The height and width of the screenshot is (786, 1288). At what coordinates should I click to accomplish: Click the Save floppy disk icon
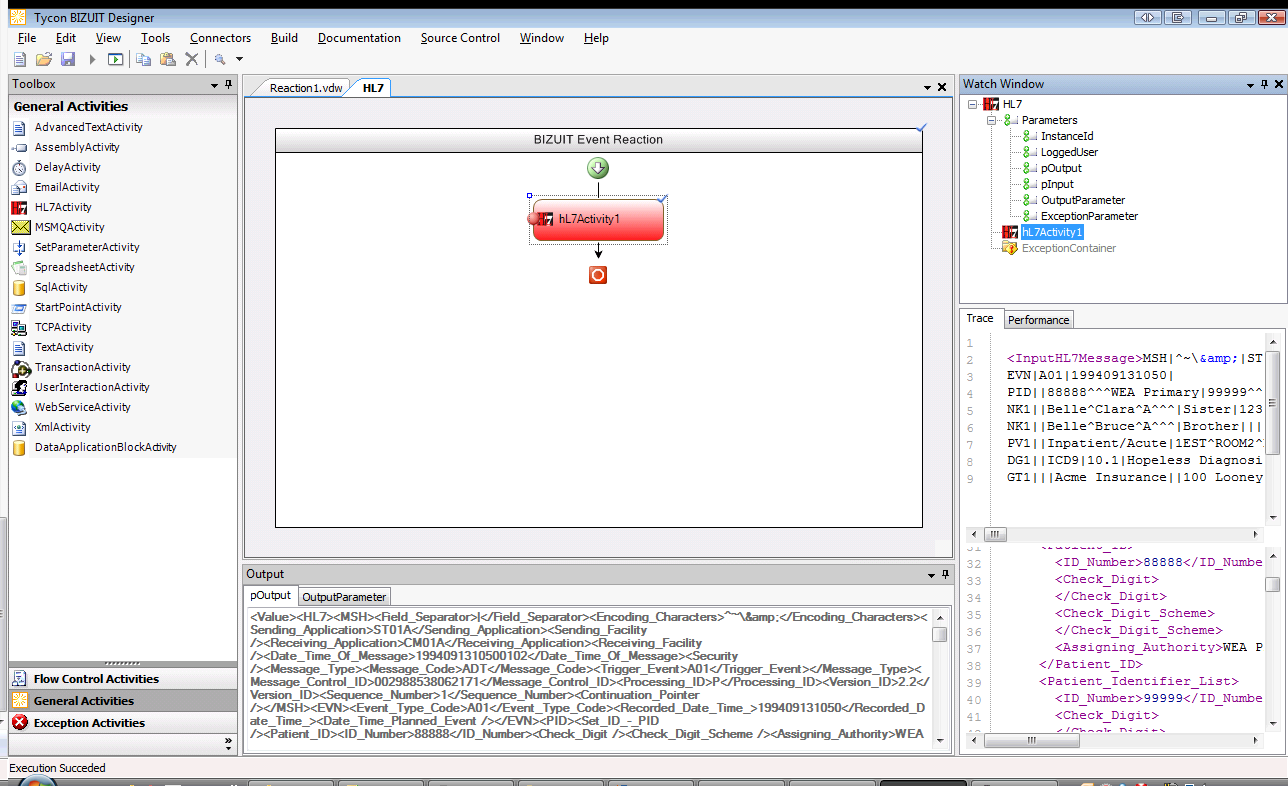click(68, 60)
